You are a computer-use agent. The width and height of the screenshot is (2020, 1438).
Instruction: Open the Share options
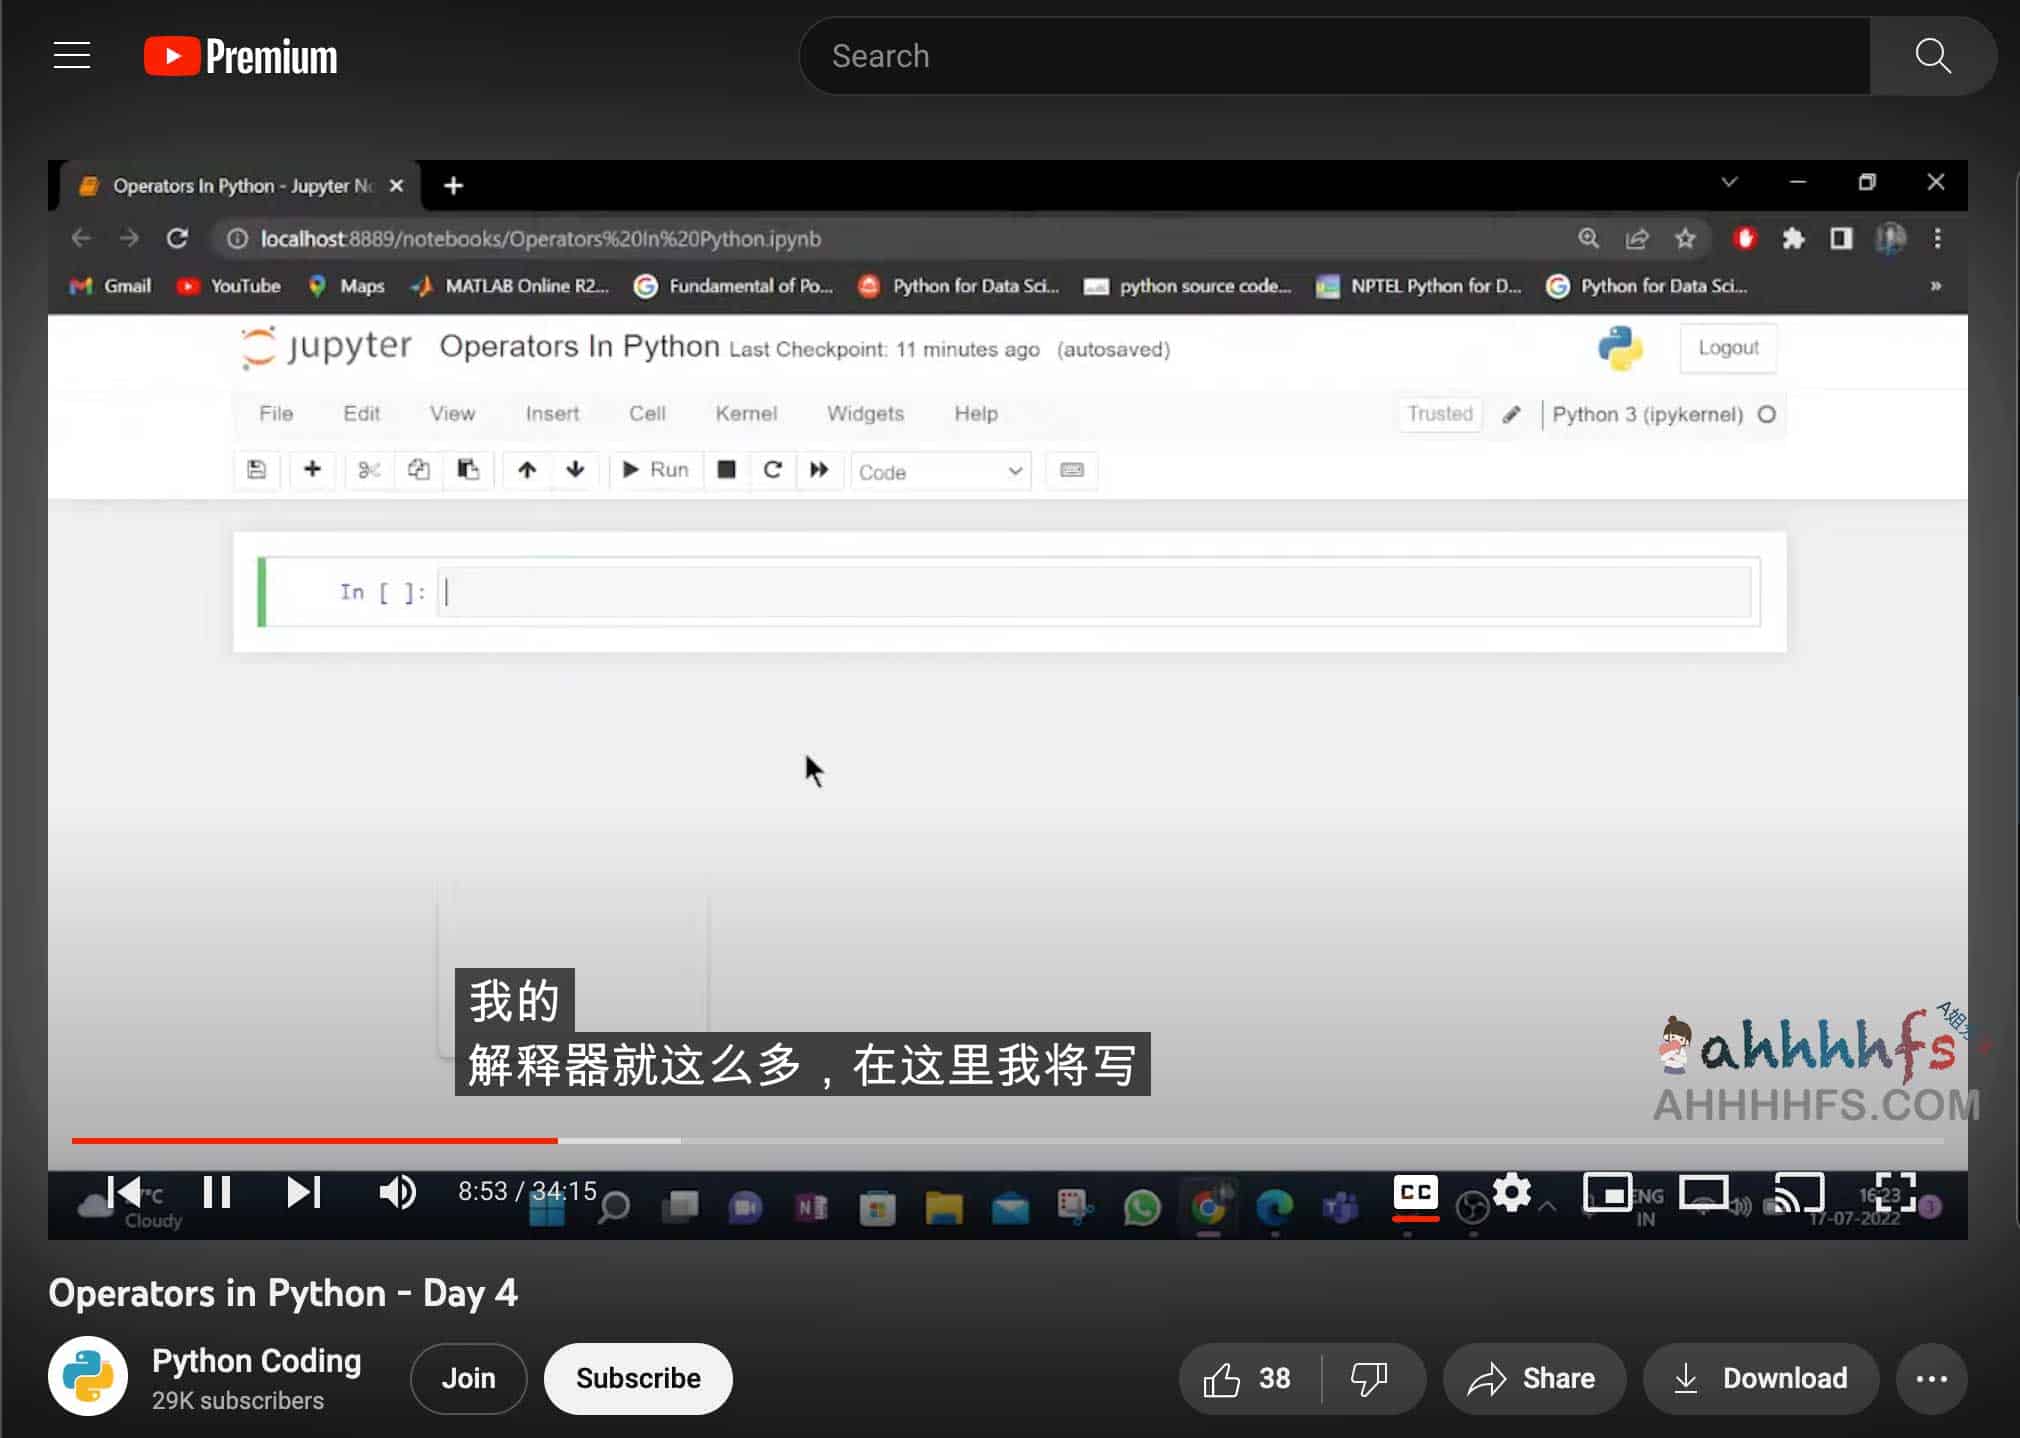tap(1533, 1379)
